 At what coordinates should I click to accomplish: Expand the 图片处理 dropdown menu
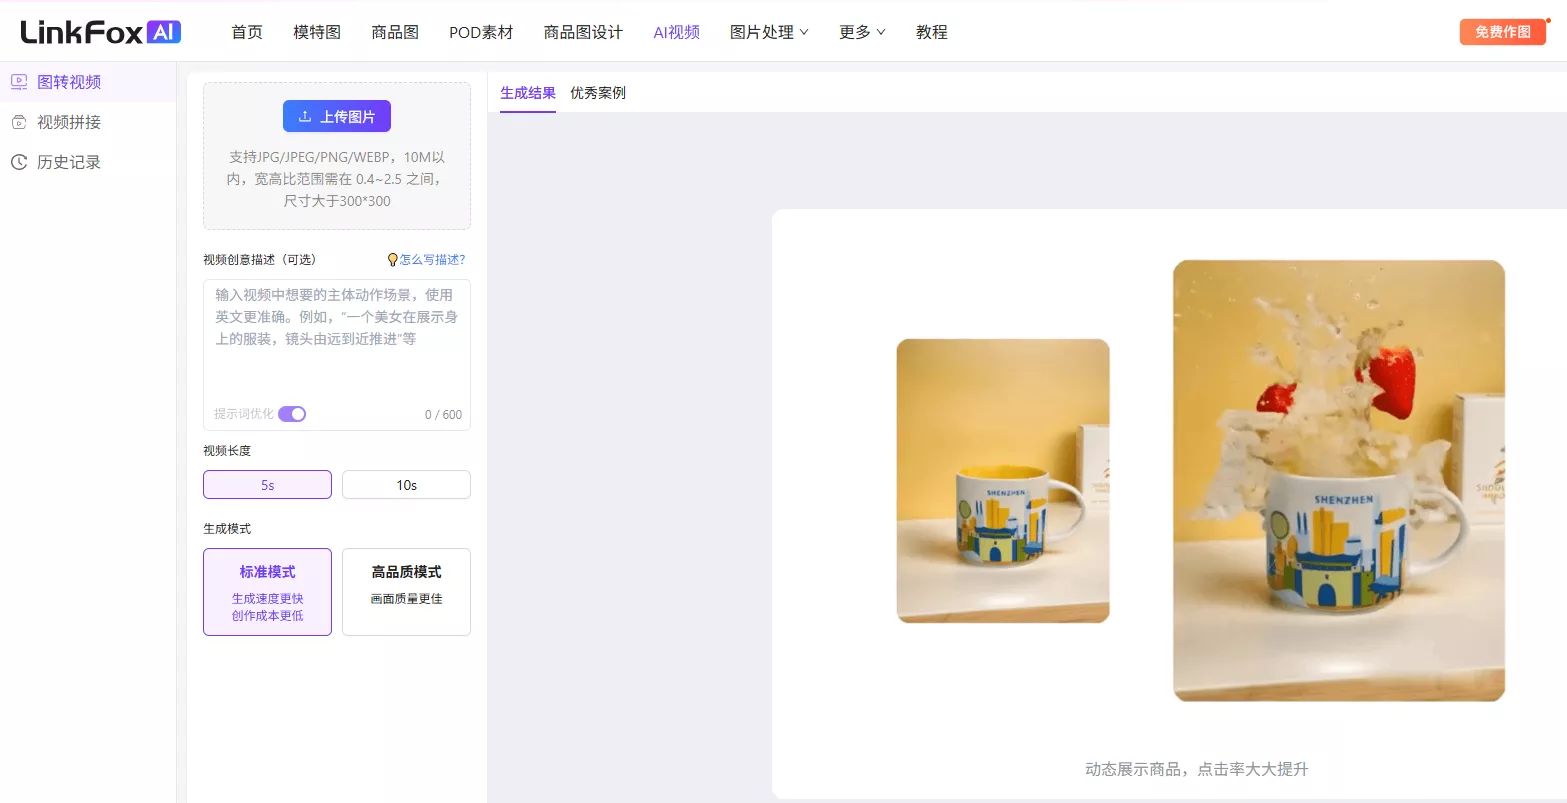[x=769, y=32]
